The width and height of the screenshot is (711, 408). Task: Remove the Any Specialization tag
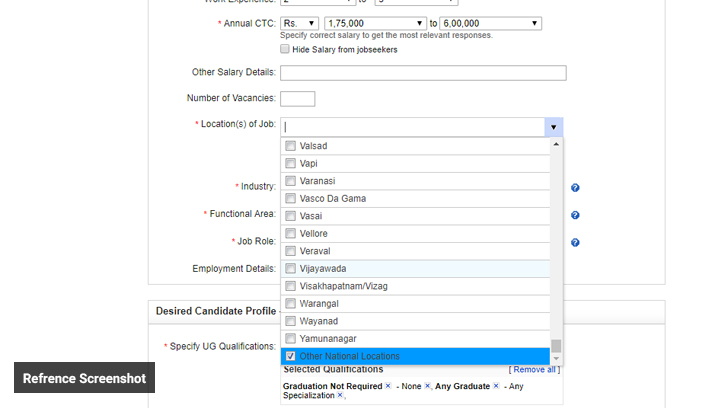coord(340,396)
